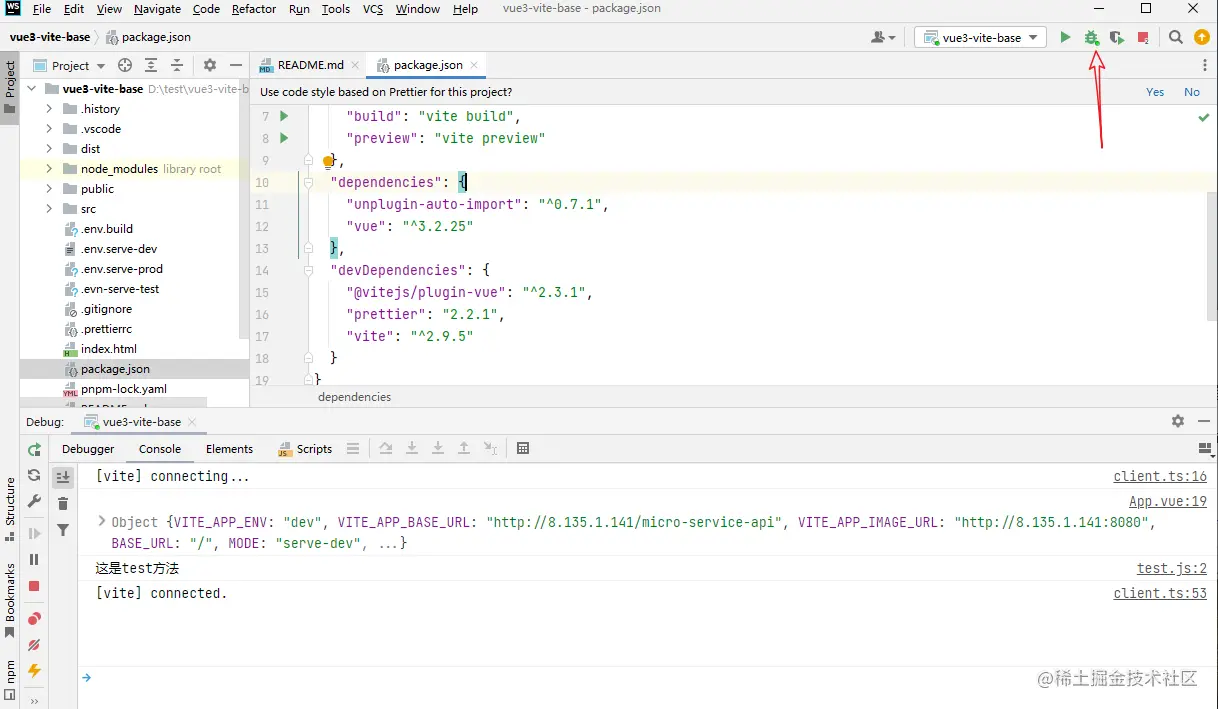Hide the Project panel with minus icon
This screenshot has width=1218, height=709.
click(235, 65)
